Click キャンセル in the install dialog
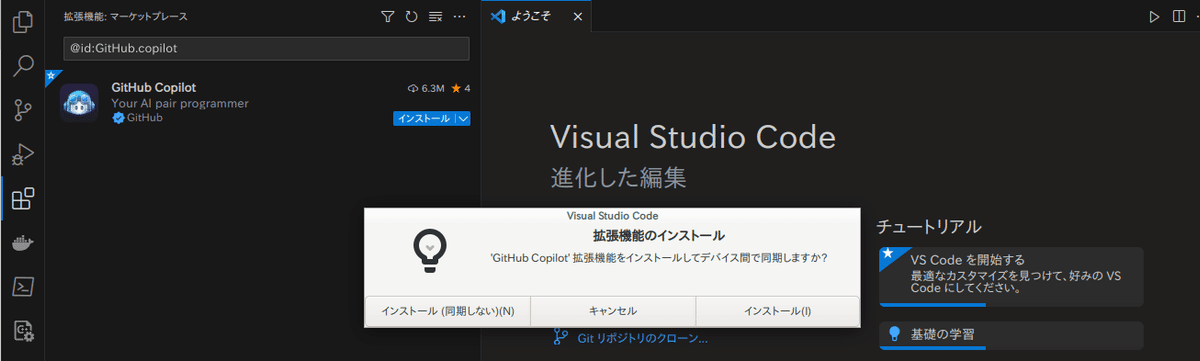The width and height of the screenshot is (1200, 361). tap(613, 311)
